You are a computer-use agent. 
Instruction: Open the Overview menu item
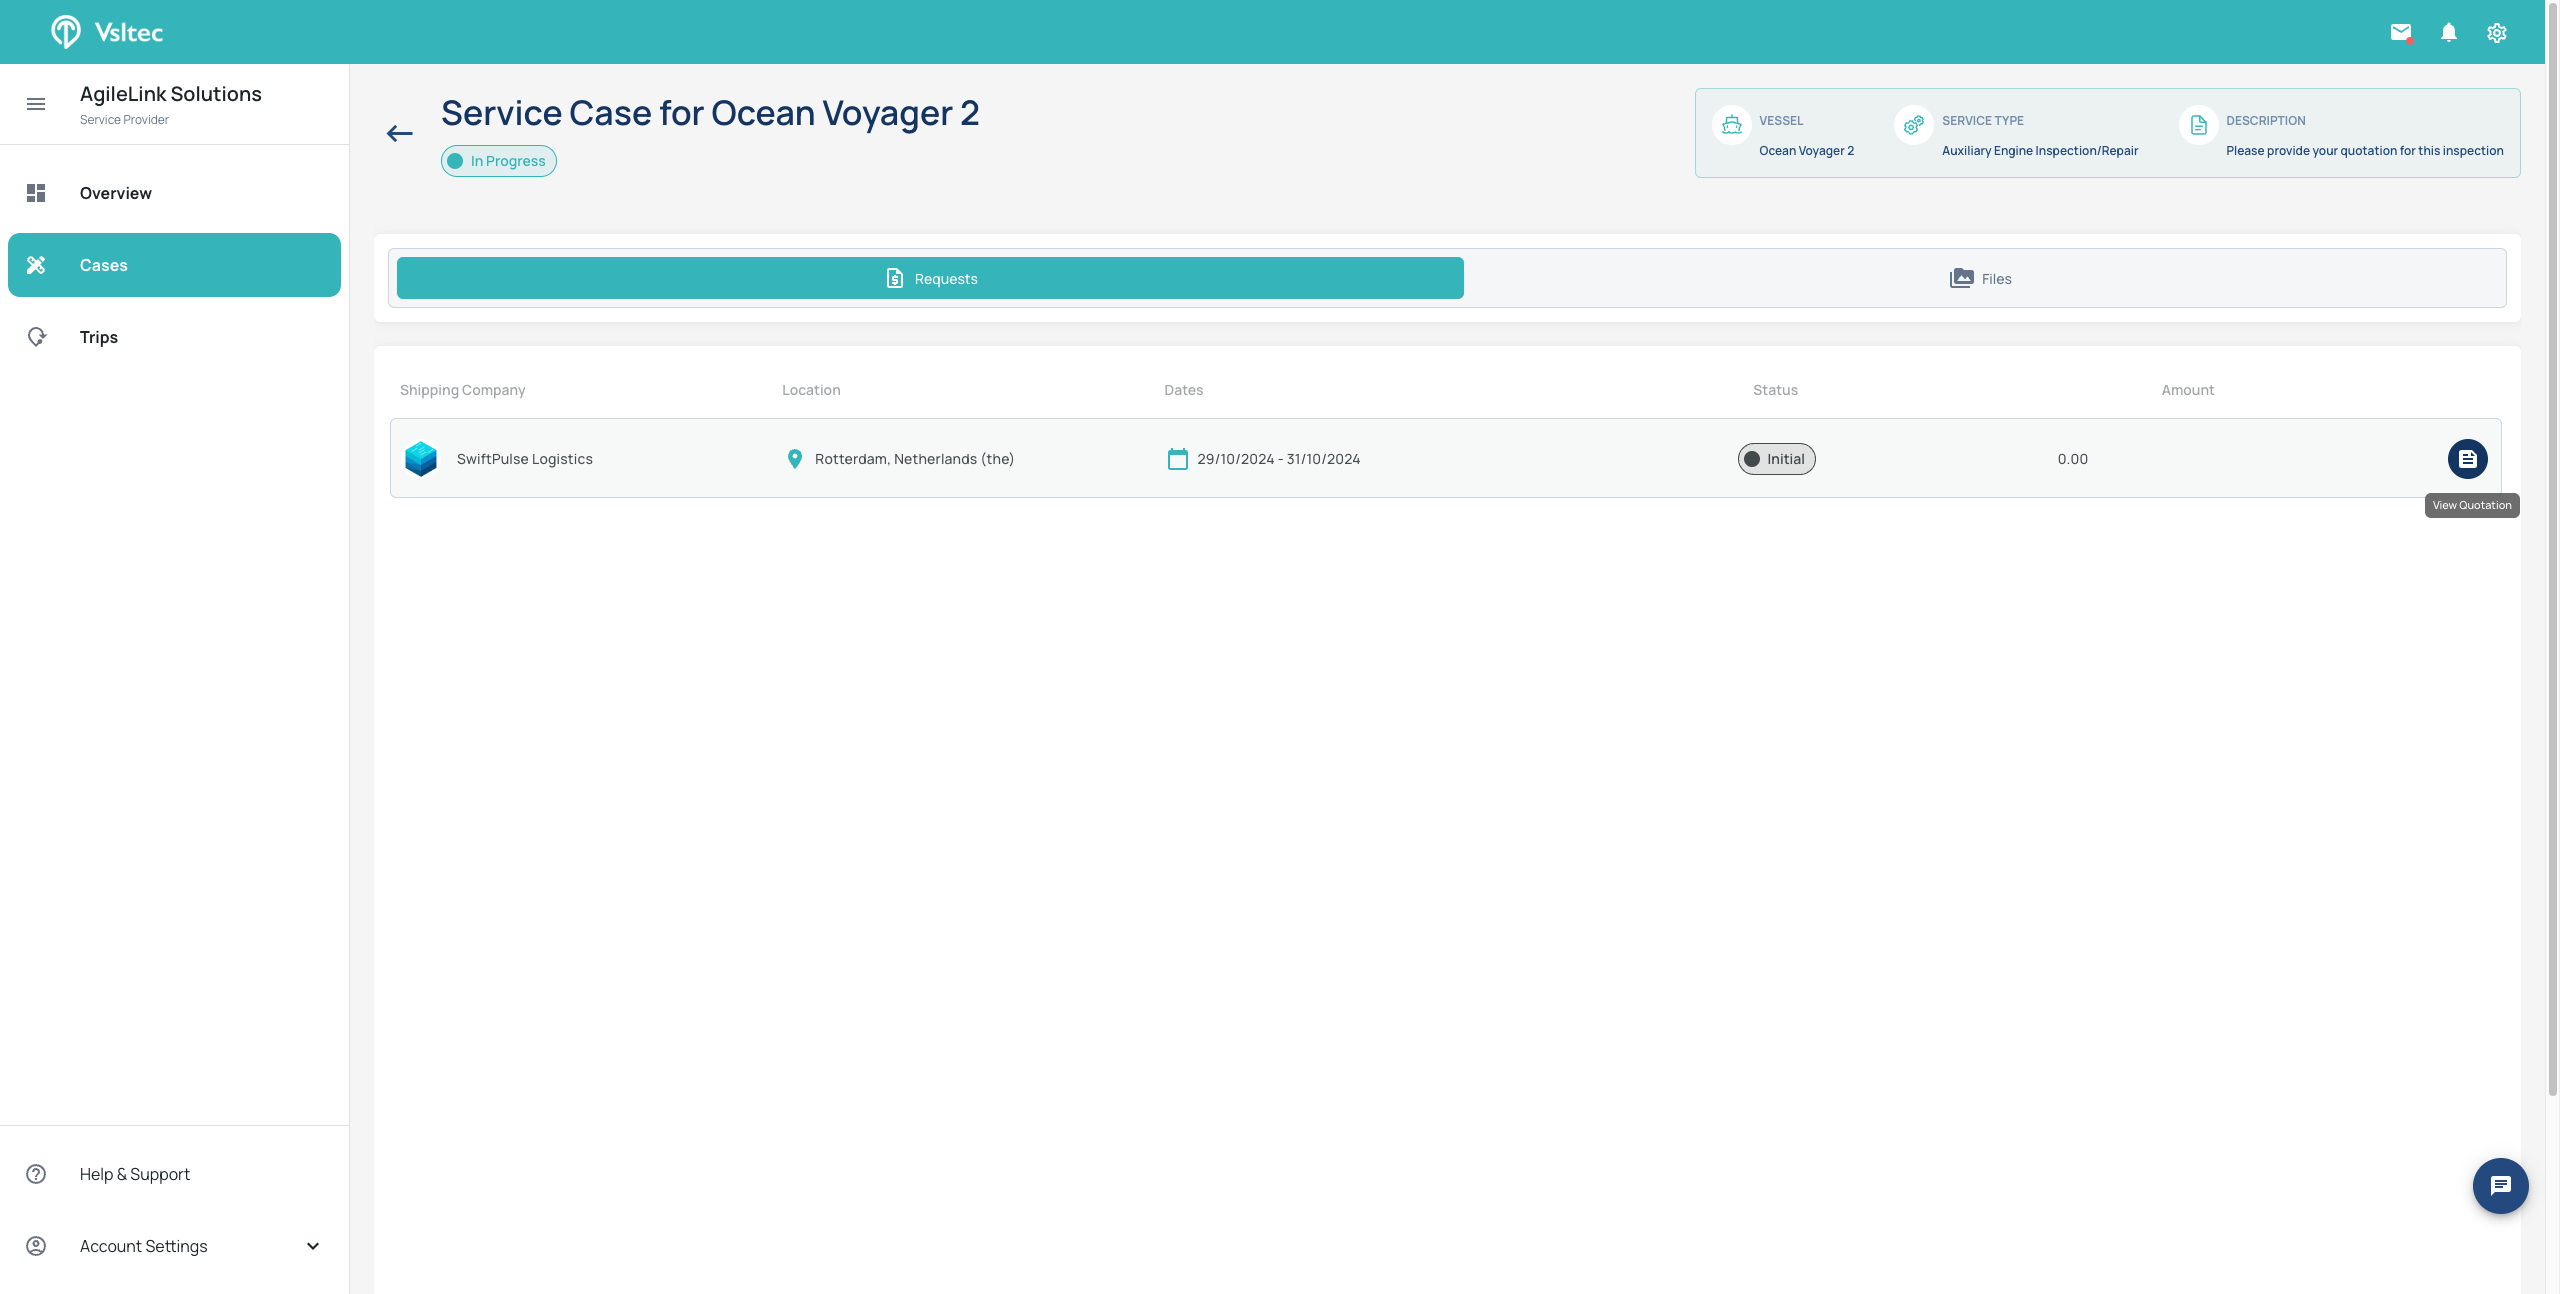174,193
